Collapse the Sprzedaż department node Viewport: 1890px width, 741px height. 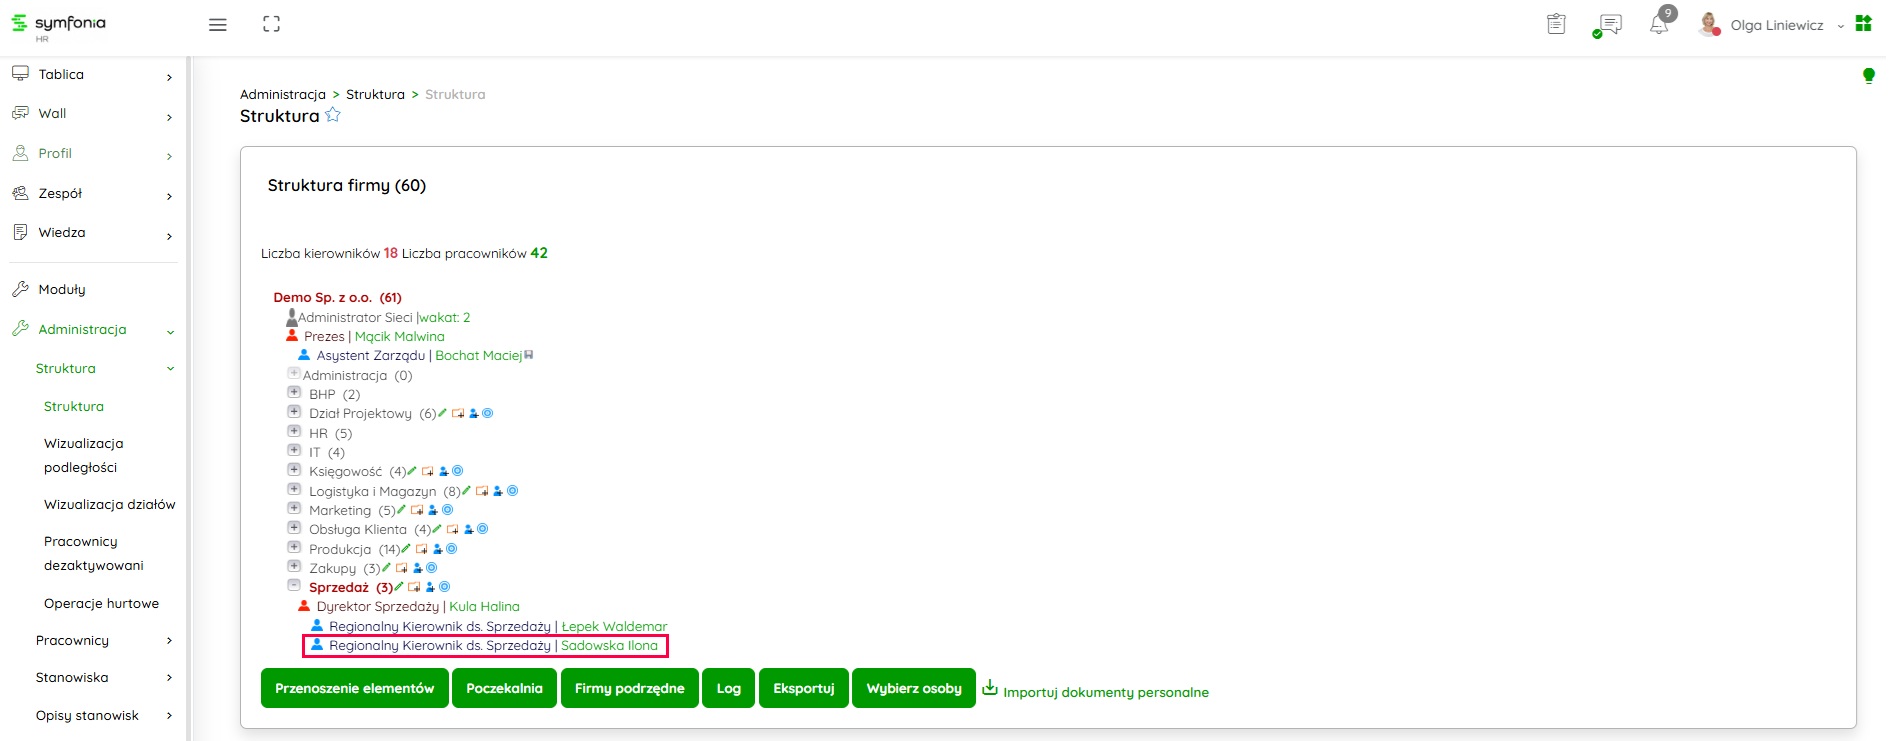pyautogui.click(x=294, y=586)
